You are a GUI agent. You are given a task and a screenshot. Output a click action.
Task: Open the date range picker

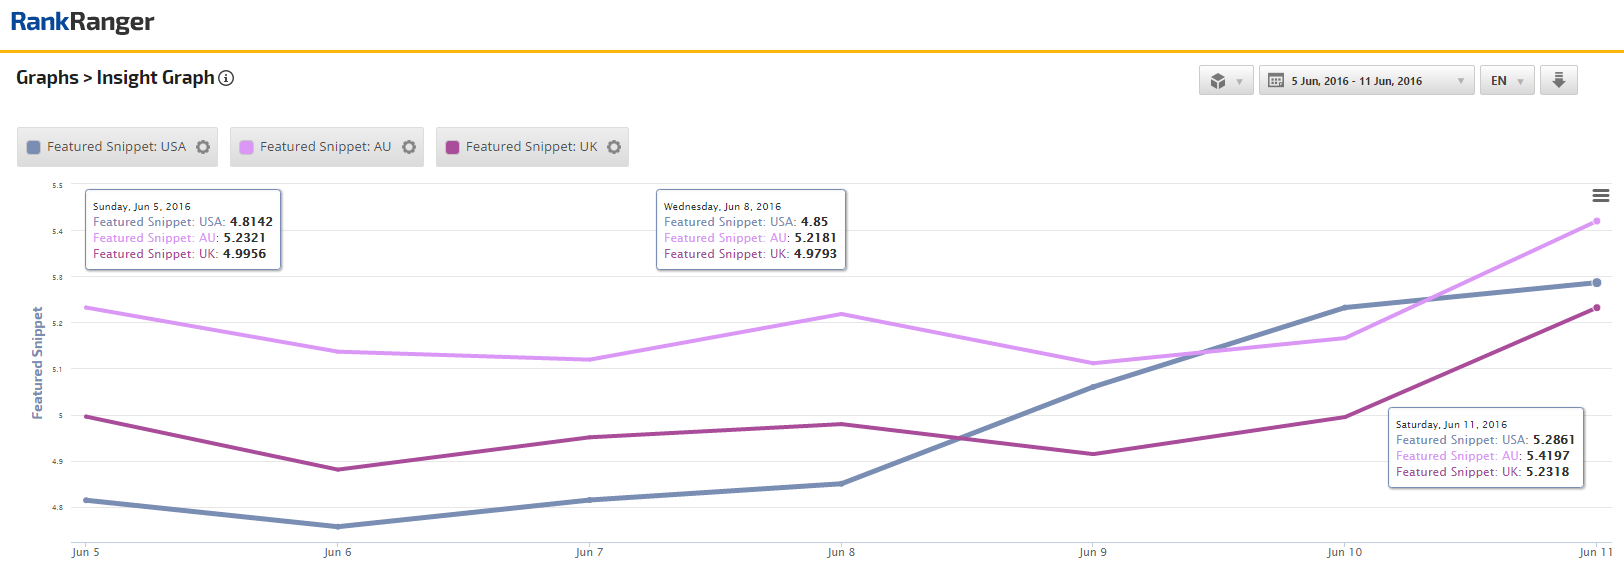1365,81
